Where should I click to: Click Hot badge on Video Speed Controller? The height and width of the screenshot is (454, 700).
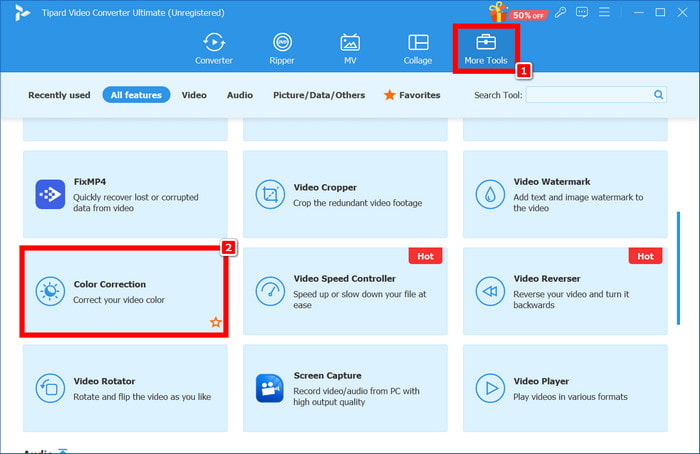(425, 256)
